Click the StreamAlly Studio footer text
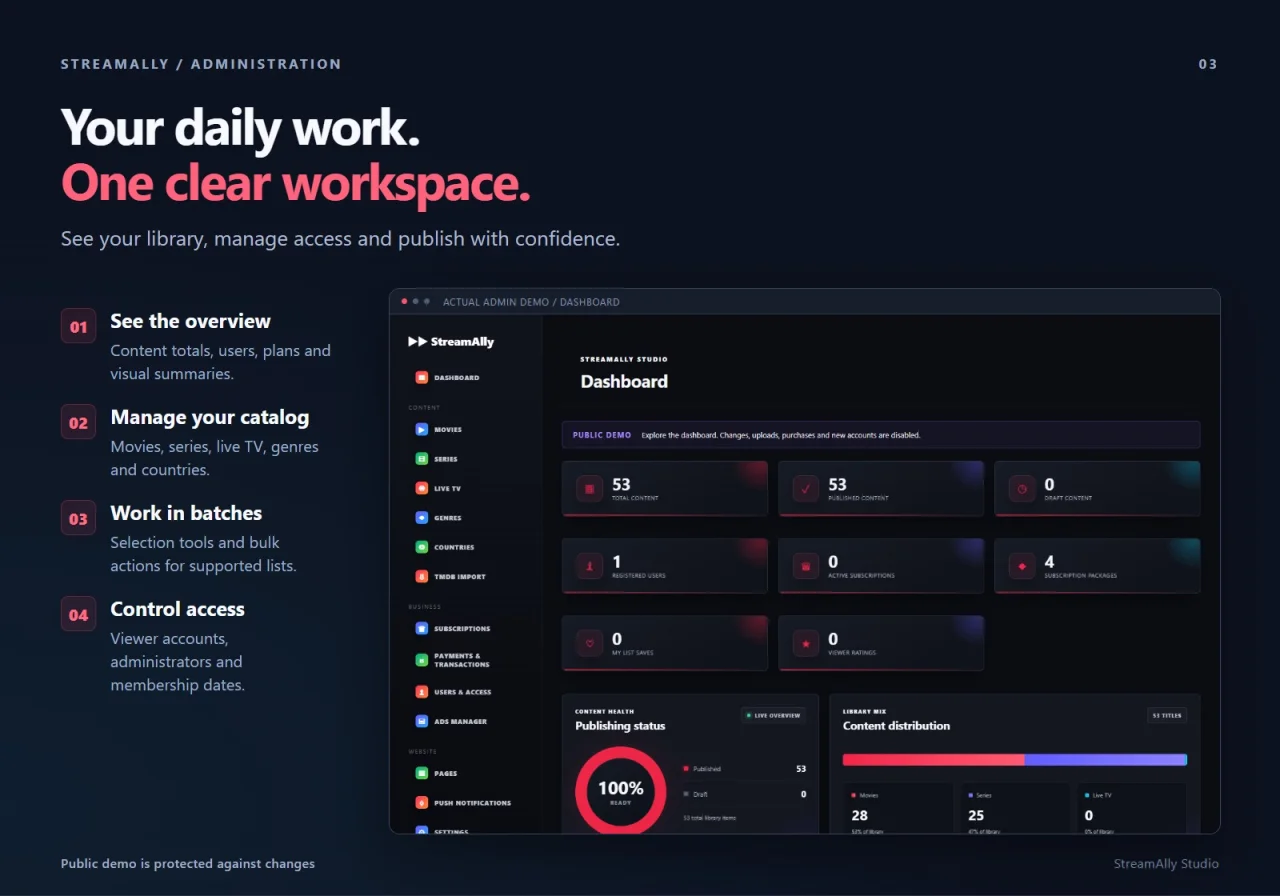 pos(1166,864)
